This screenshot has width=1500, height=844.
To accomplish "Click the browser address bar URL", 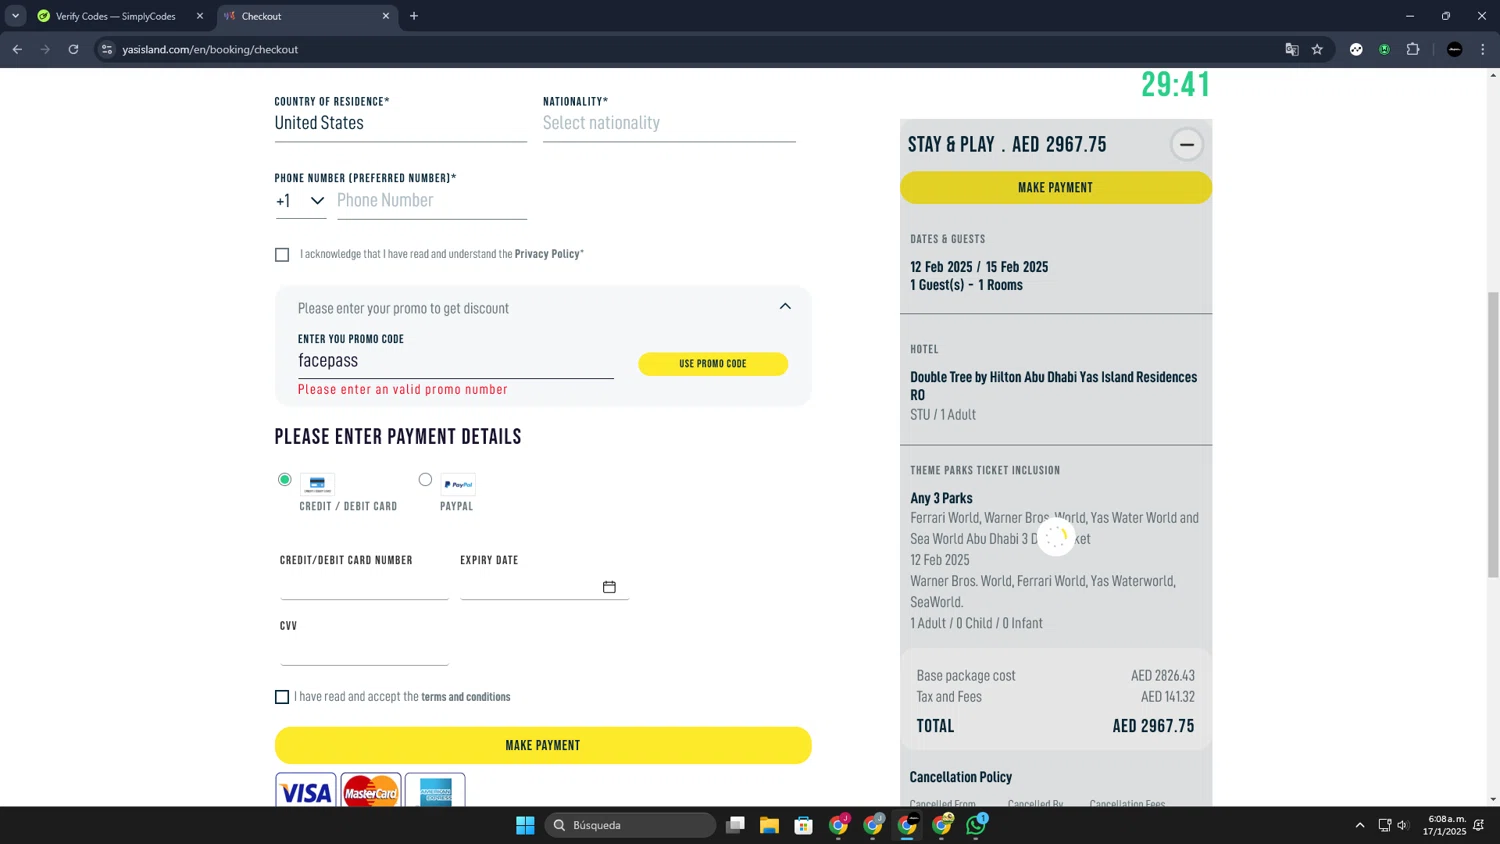I will point(210,49).
